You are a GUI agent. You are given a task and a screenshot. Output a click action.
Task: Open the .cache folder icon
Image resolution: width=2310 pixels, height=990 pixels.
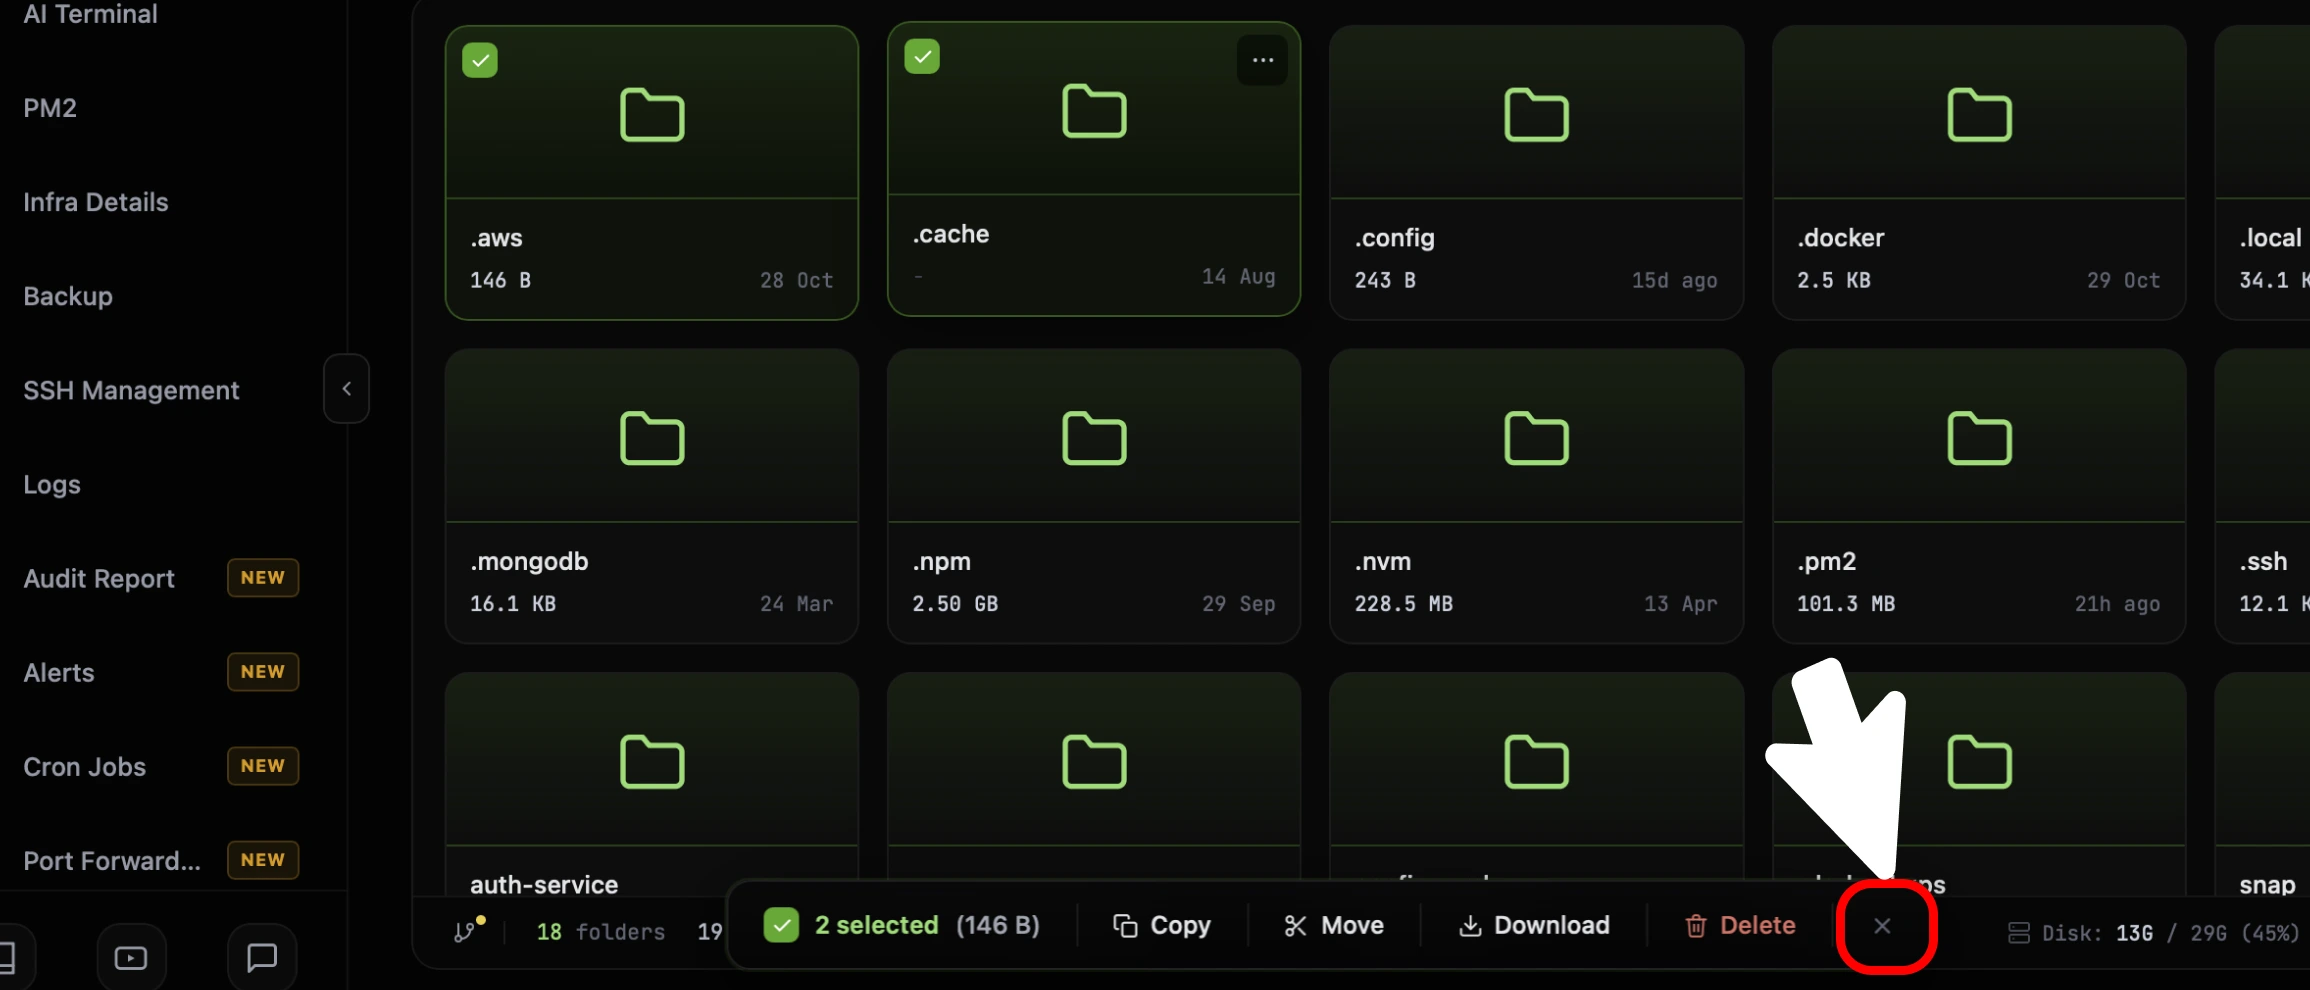click(x=1094, y=111)
